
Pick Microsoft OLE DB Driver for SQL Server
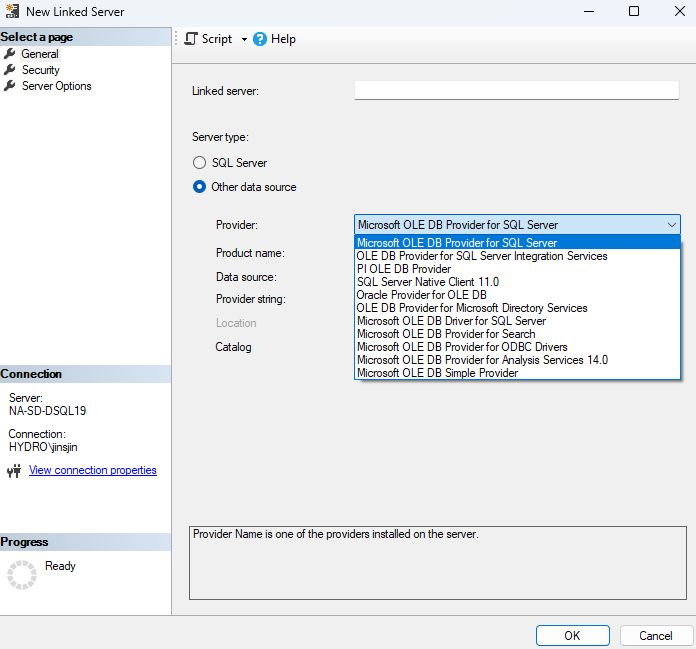coord(517,321)
